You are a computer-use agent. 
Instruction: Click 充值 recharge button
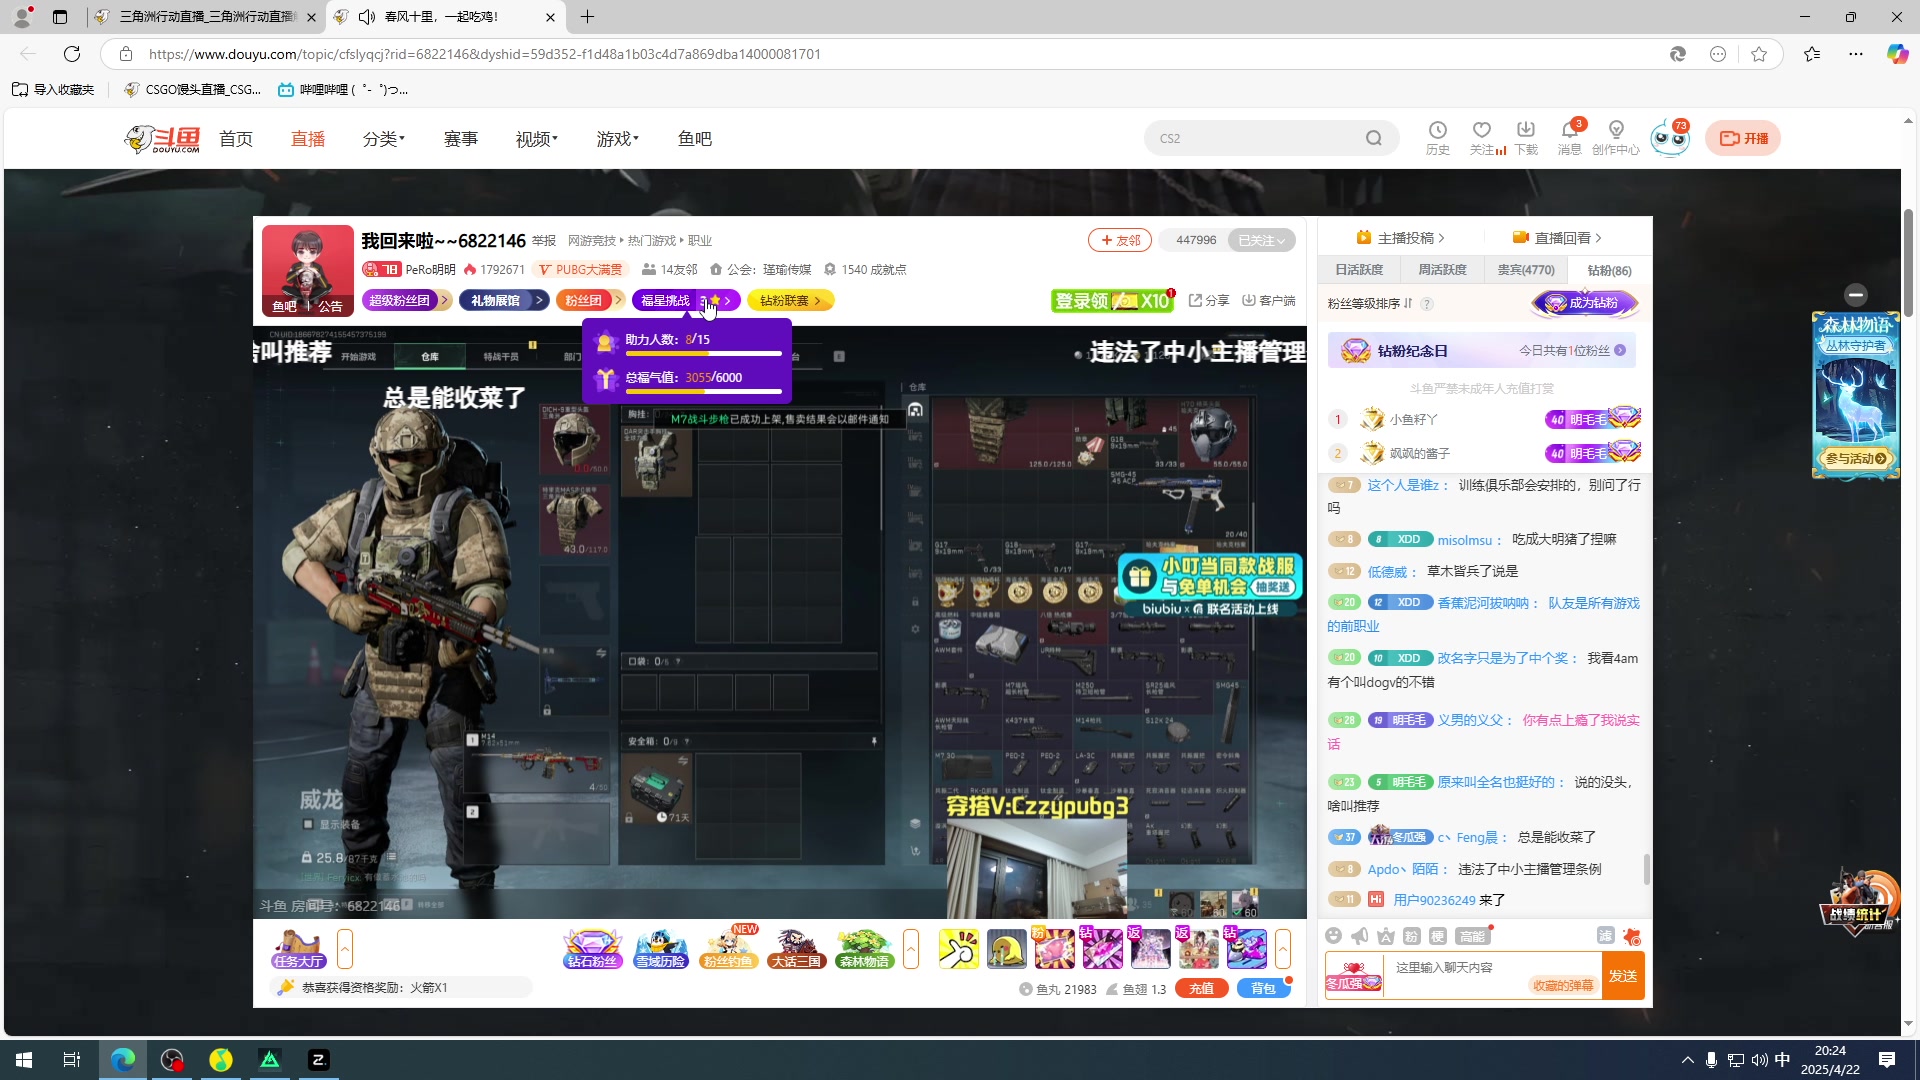pyautogui.click(x=1201, y=988)
